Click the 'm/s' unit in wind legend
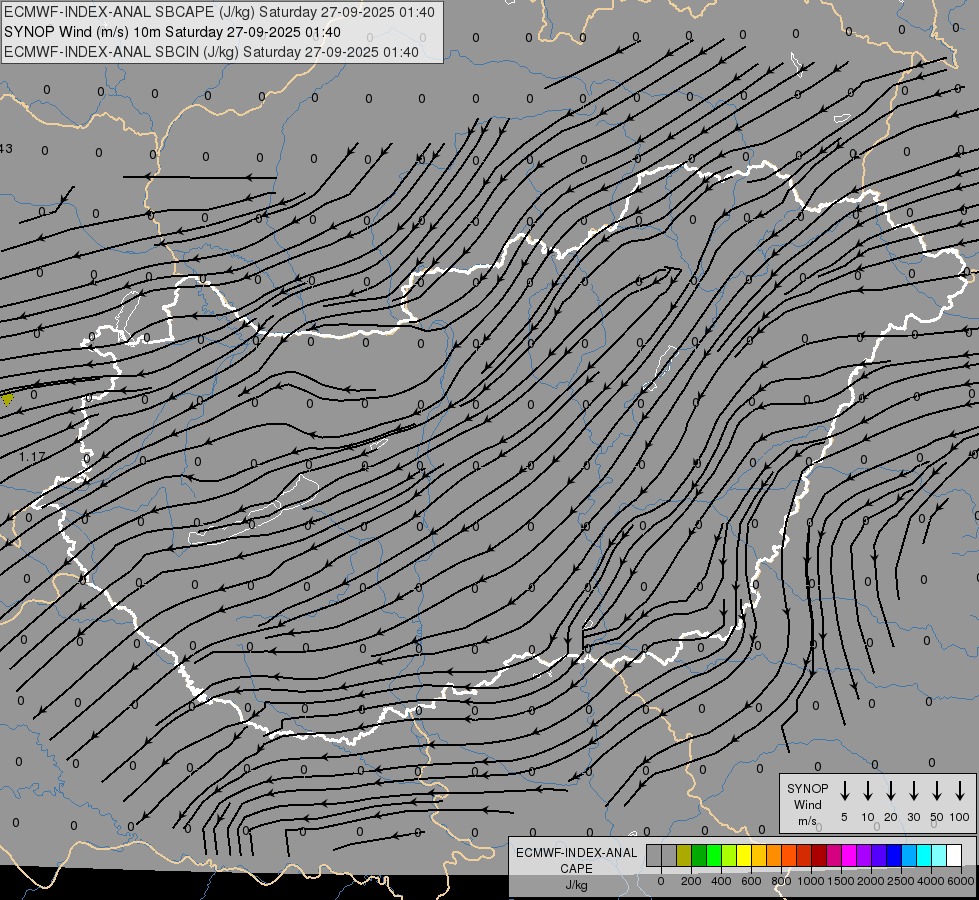979x900 pixels. point(807,821)
